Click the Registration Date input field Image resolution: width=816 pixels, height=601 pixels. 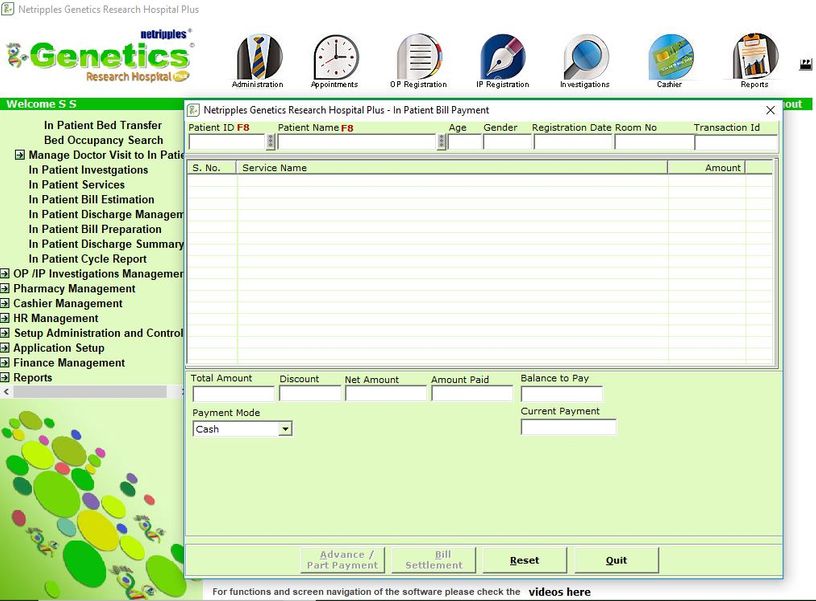click(x=573, y=142)
